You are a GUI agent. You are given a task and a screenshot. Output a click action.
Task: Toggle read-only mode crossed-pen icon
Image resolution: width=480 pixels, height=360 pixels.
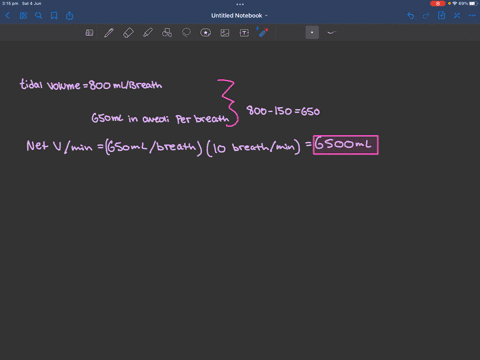pos(457,16)
